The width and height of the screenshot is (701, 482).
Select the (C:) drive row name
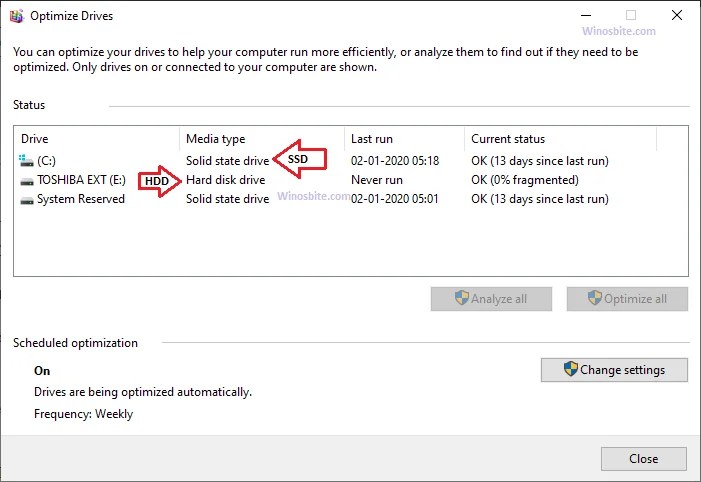pyautogui.click(x=46, y=161)
